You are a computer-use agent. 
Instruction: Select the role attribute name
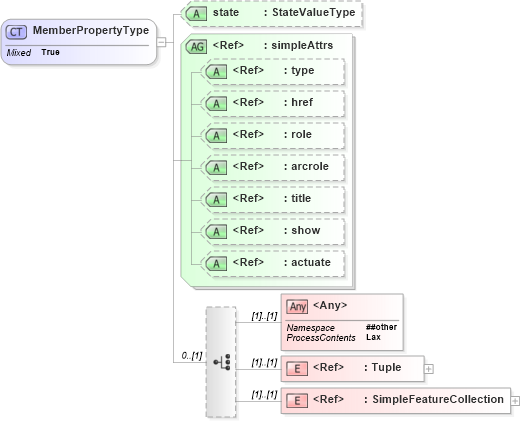(x=301, y=134)
